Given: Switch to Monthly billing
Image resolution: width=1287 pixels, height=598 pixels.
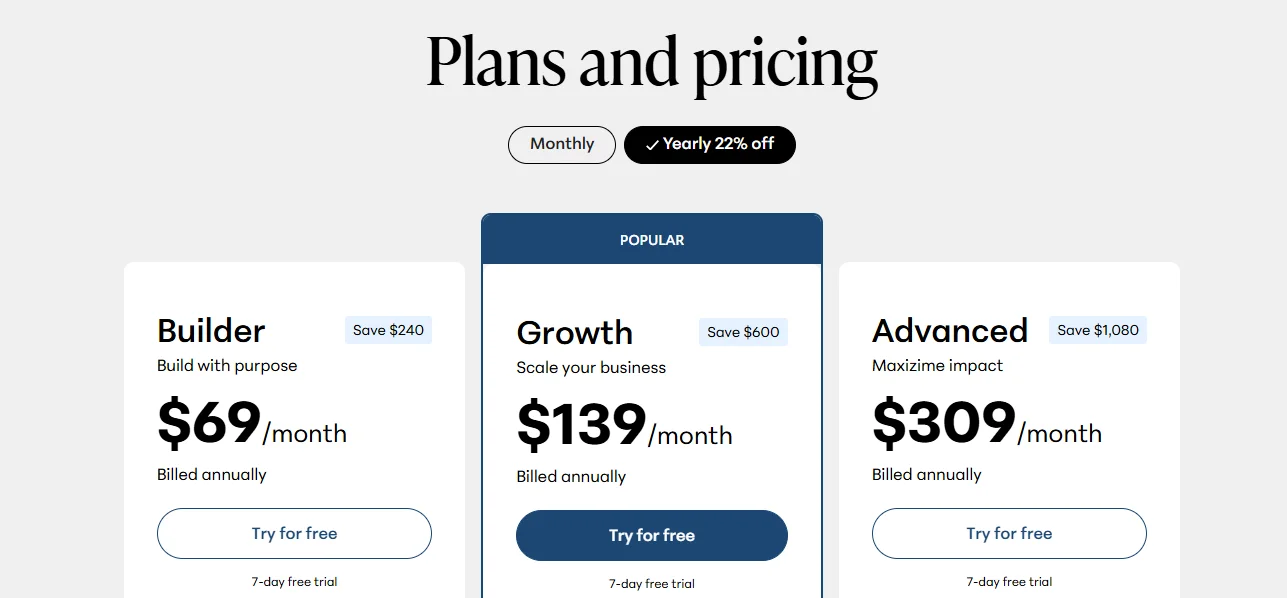Looking at the screenshot, I should pos(561,144).
